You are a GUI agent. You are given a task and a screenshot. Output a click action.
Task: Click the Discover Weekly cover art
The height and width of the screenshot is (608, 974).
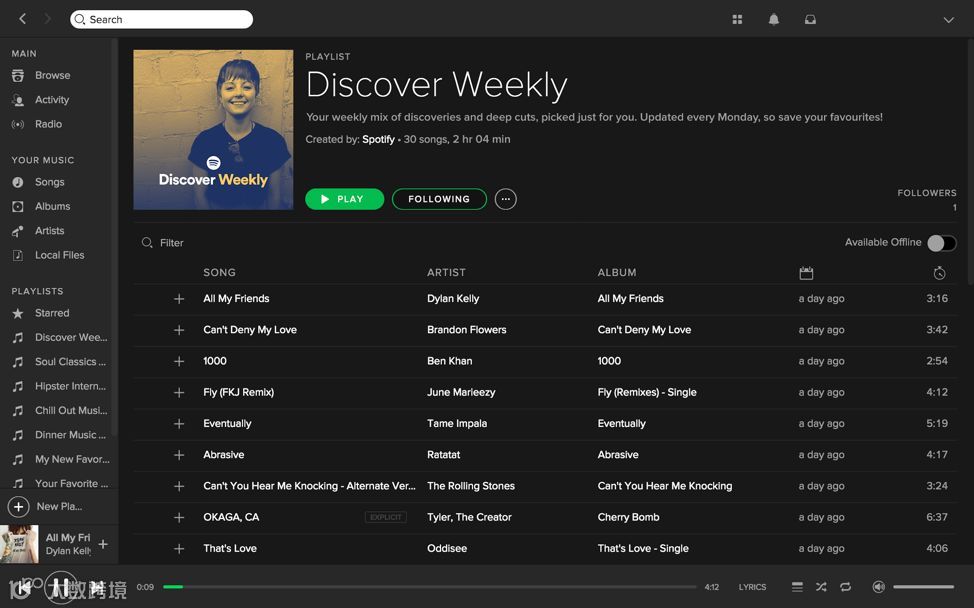213,130
